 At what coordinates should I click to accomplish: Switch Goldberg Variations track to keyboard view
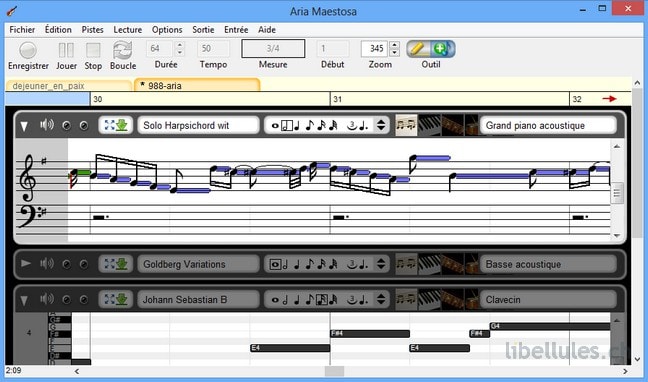pyautogui.click(x=429, y=264)
